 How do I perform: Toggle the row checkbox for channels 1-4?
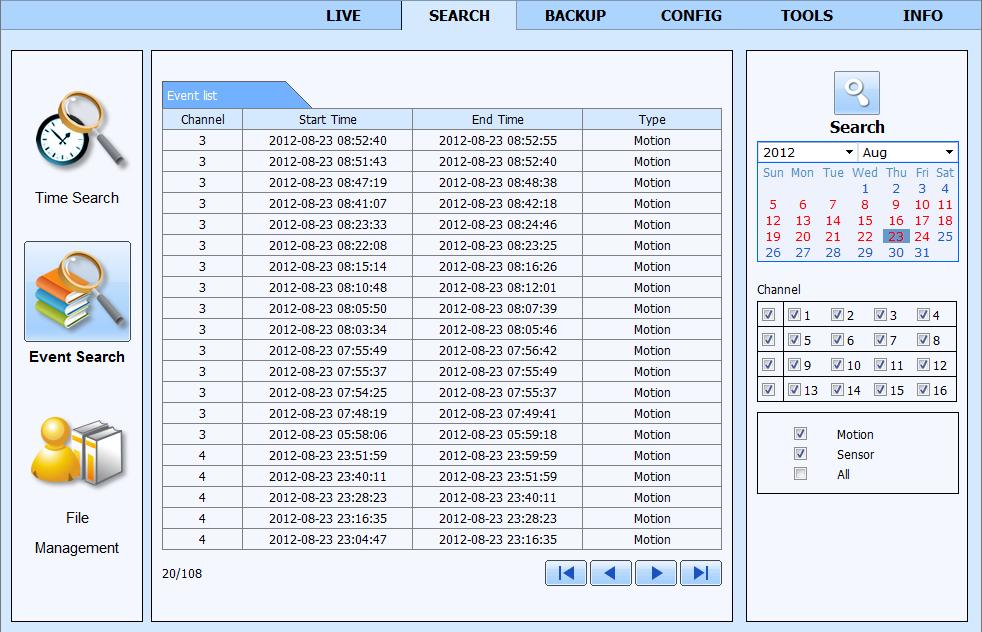tap(768, 314)
